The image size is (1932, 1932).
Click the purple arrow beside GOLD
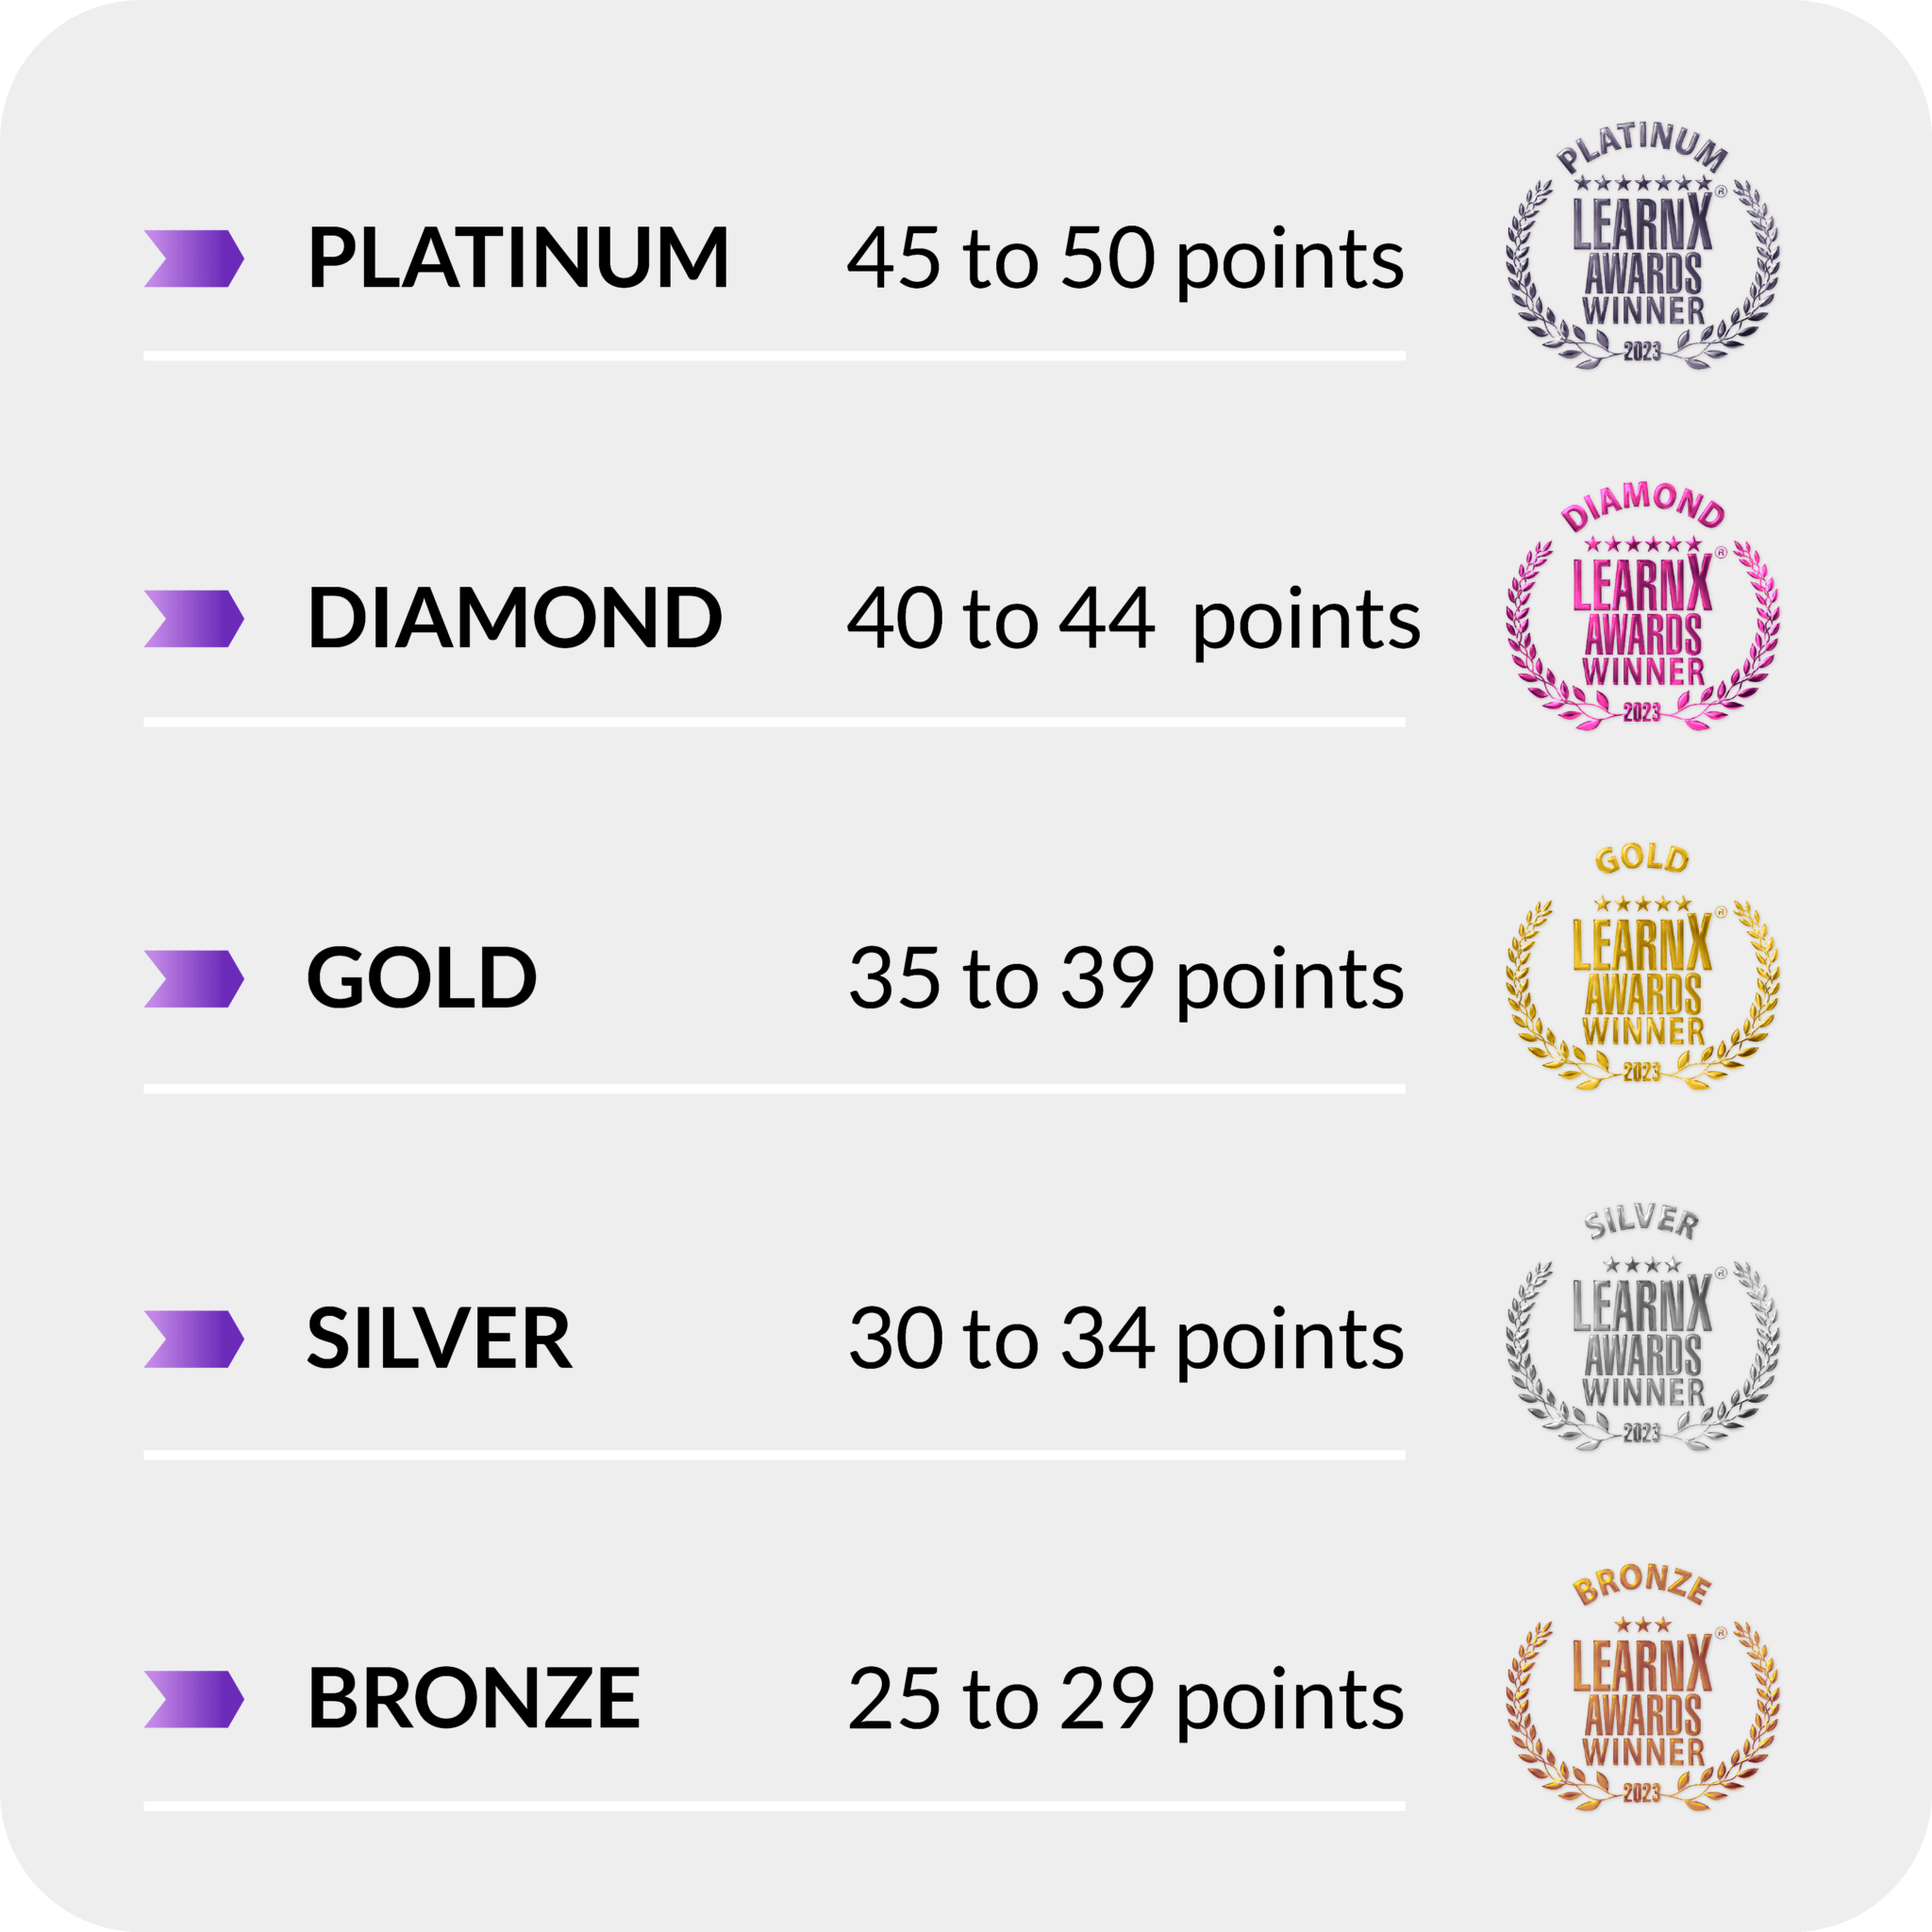coord(193,979)
